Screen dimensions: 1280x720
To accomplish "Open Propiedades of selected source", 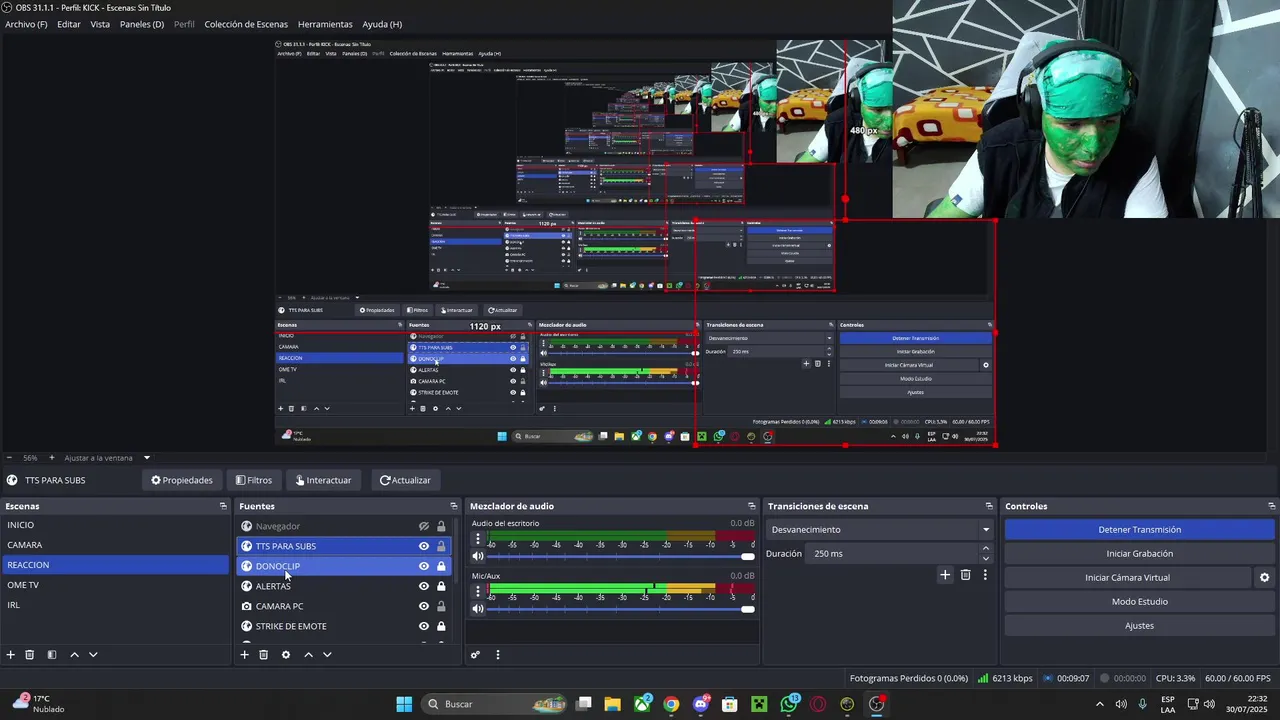I will click(182, 480).
